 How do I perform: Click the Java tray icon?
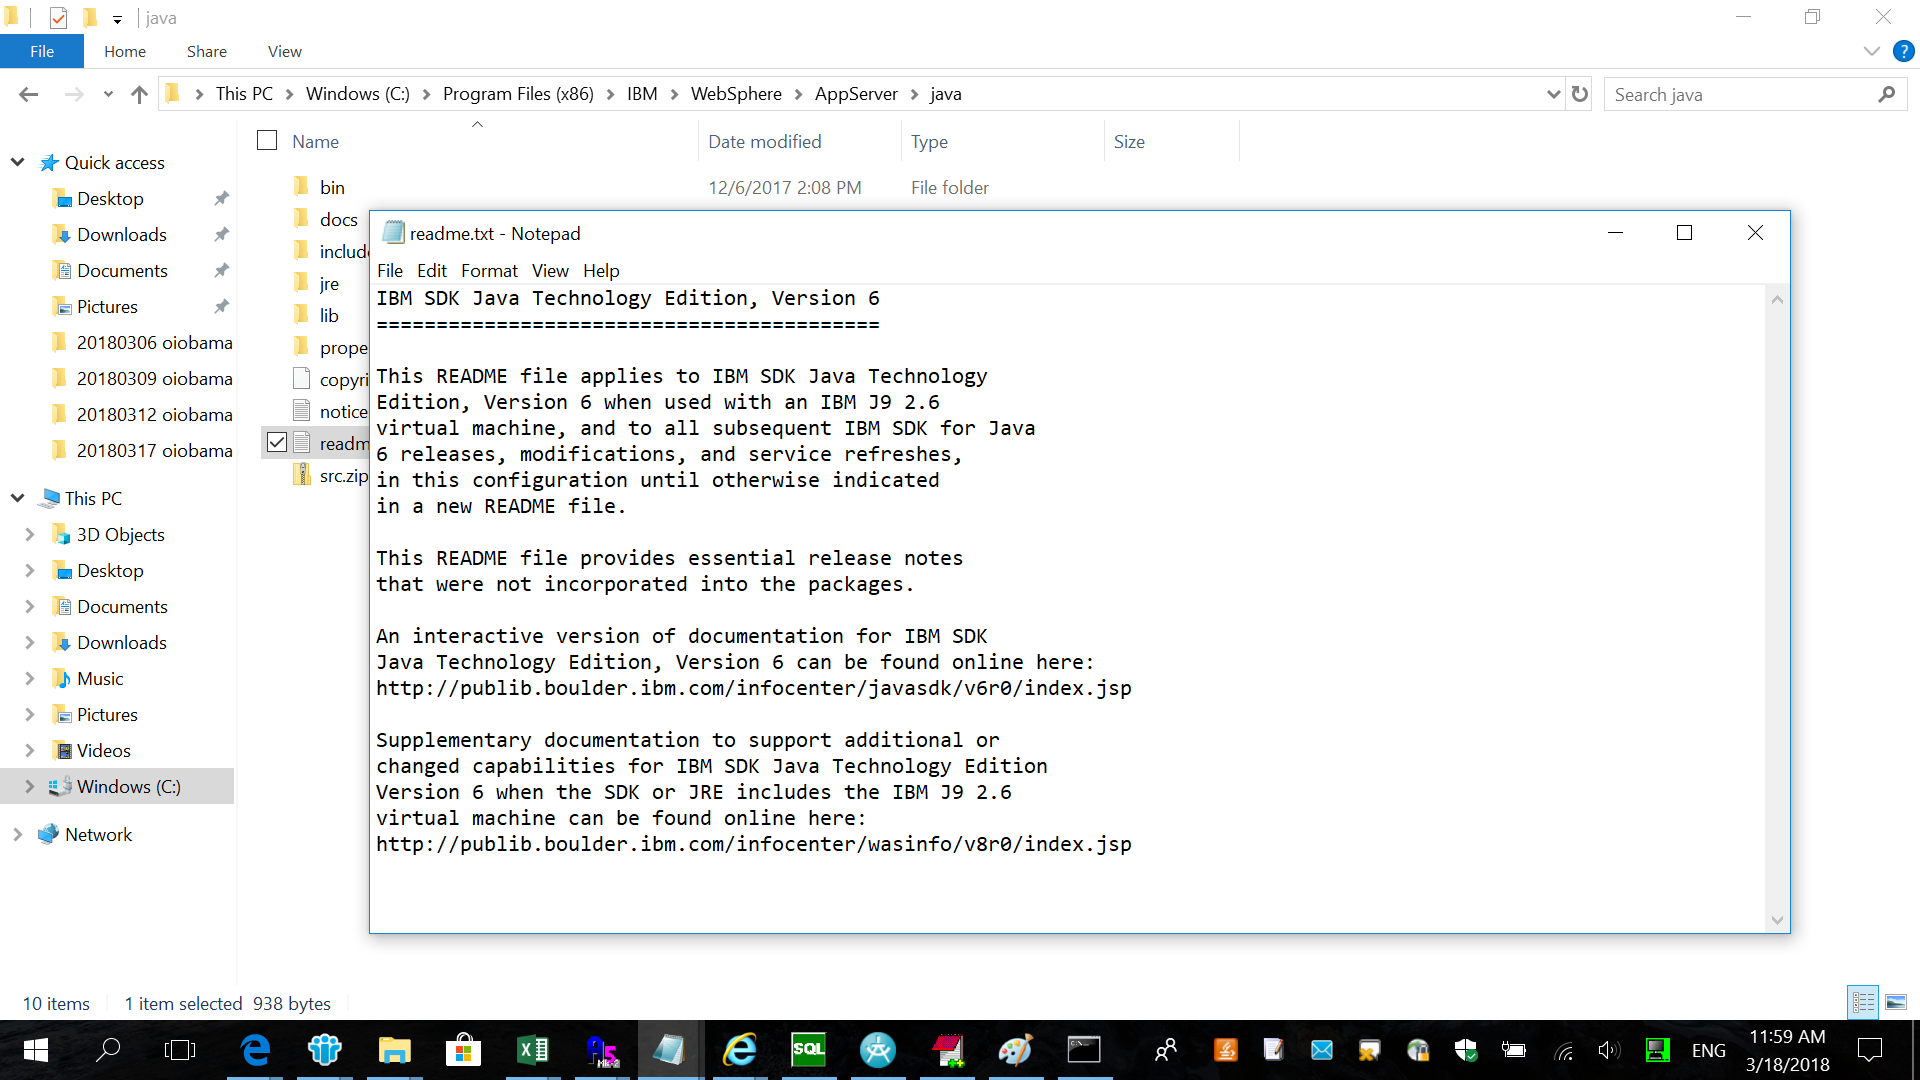pos(1226,1050)
